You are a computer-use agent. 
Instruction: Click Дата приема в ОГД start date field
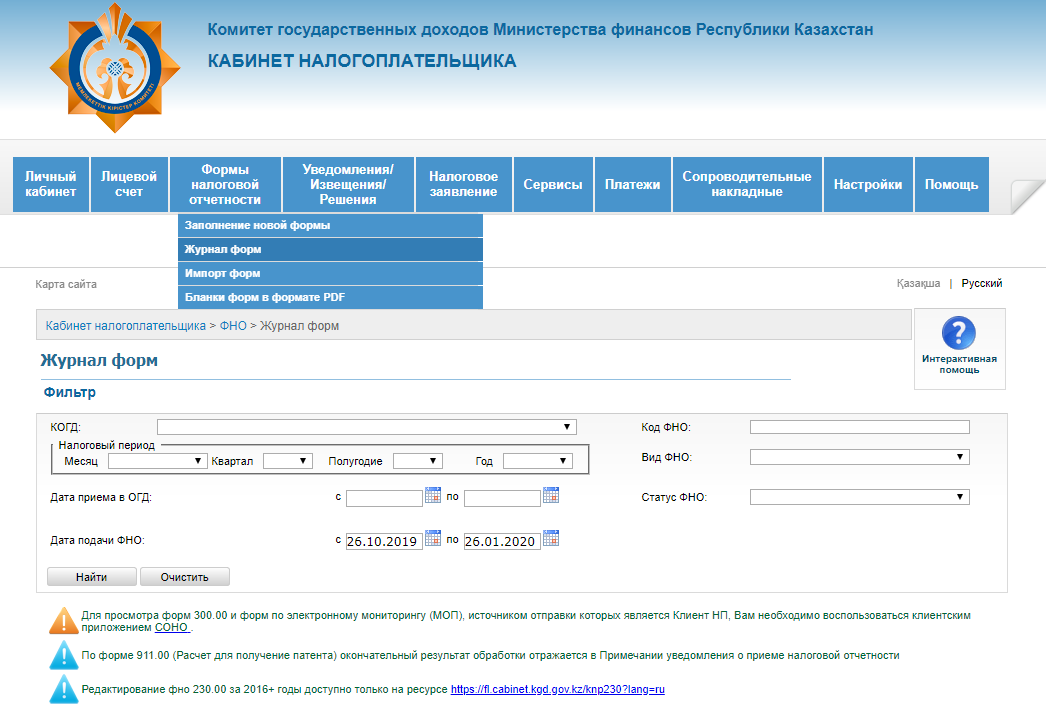click(384, 498)
